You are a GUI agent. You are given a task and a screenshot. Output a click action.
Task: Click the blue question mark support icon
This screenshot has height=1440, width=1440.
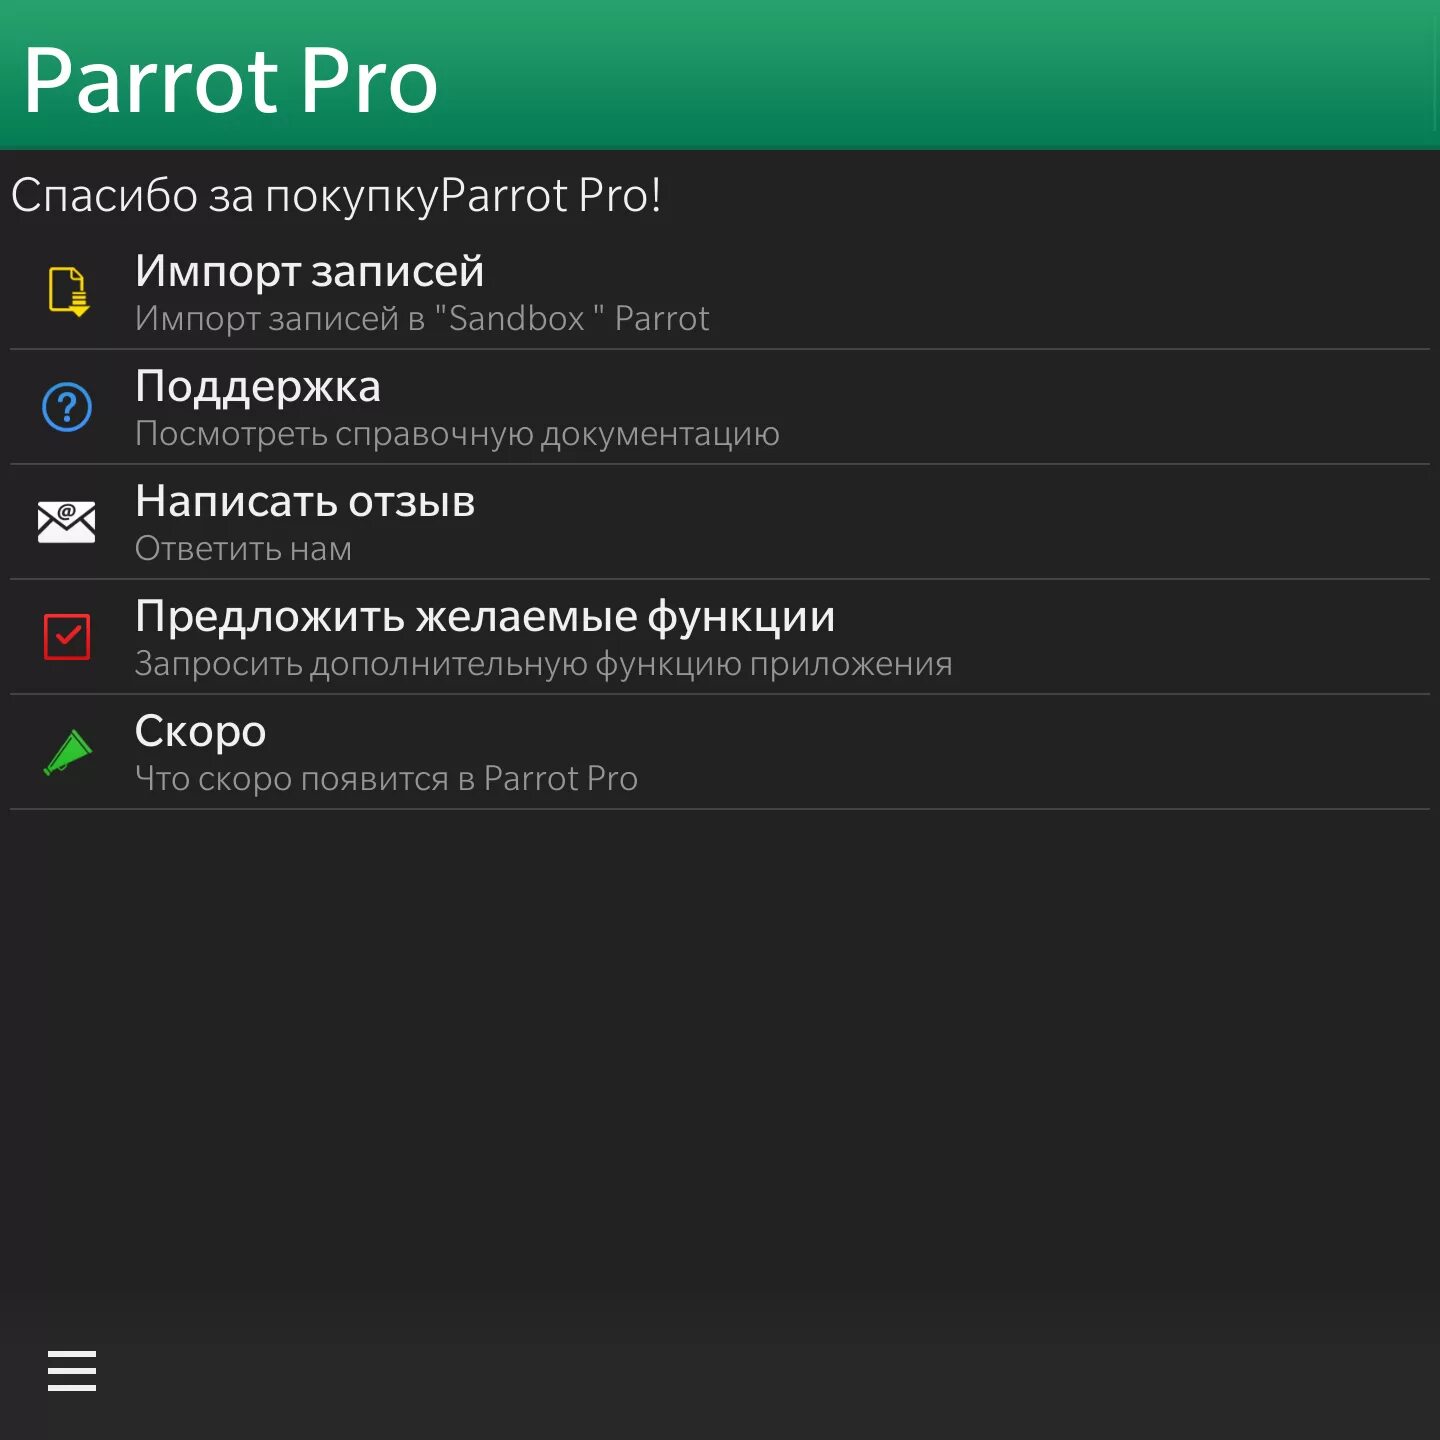point(65,407)
